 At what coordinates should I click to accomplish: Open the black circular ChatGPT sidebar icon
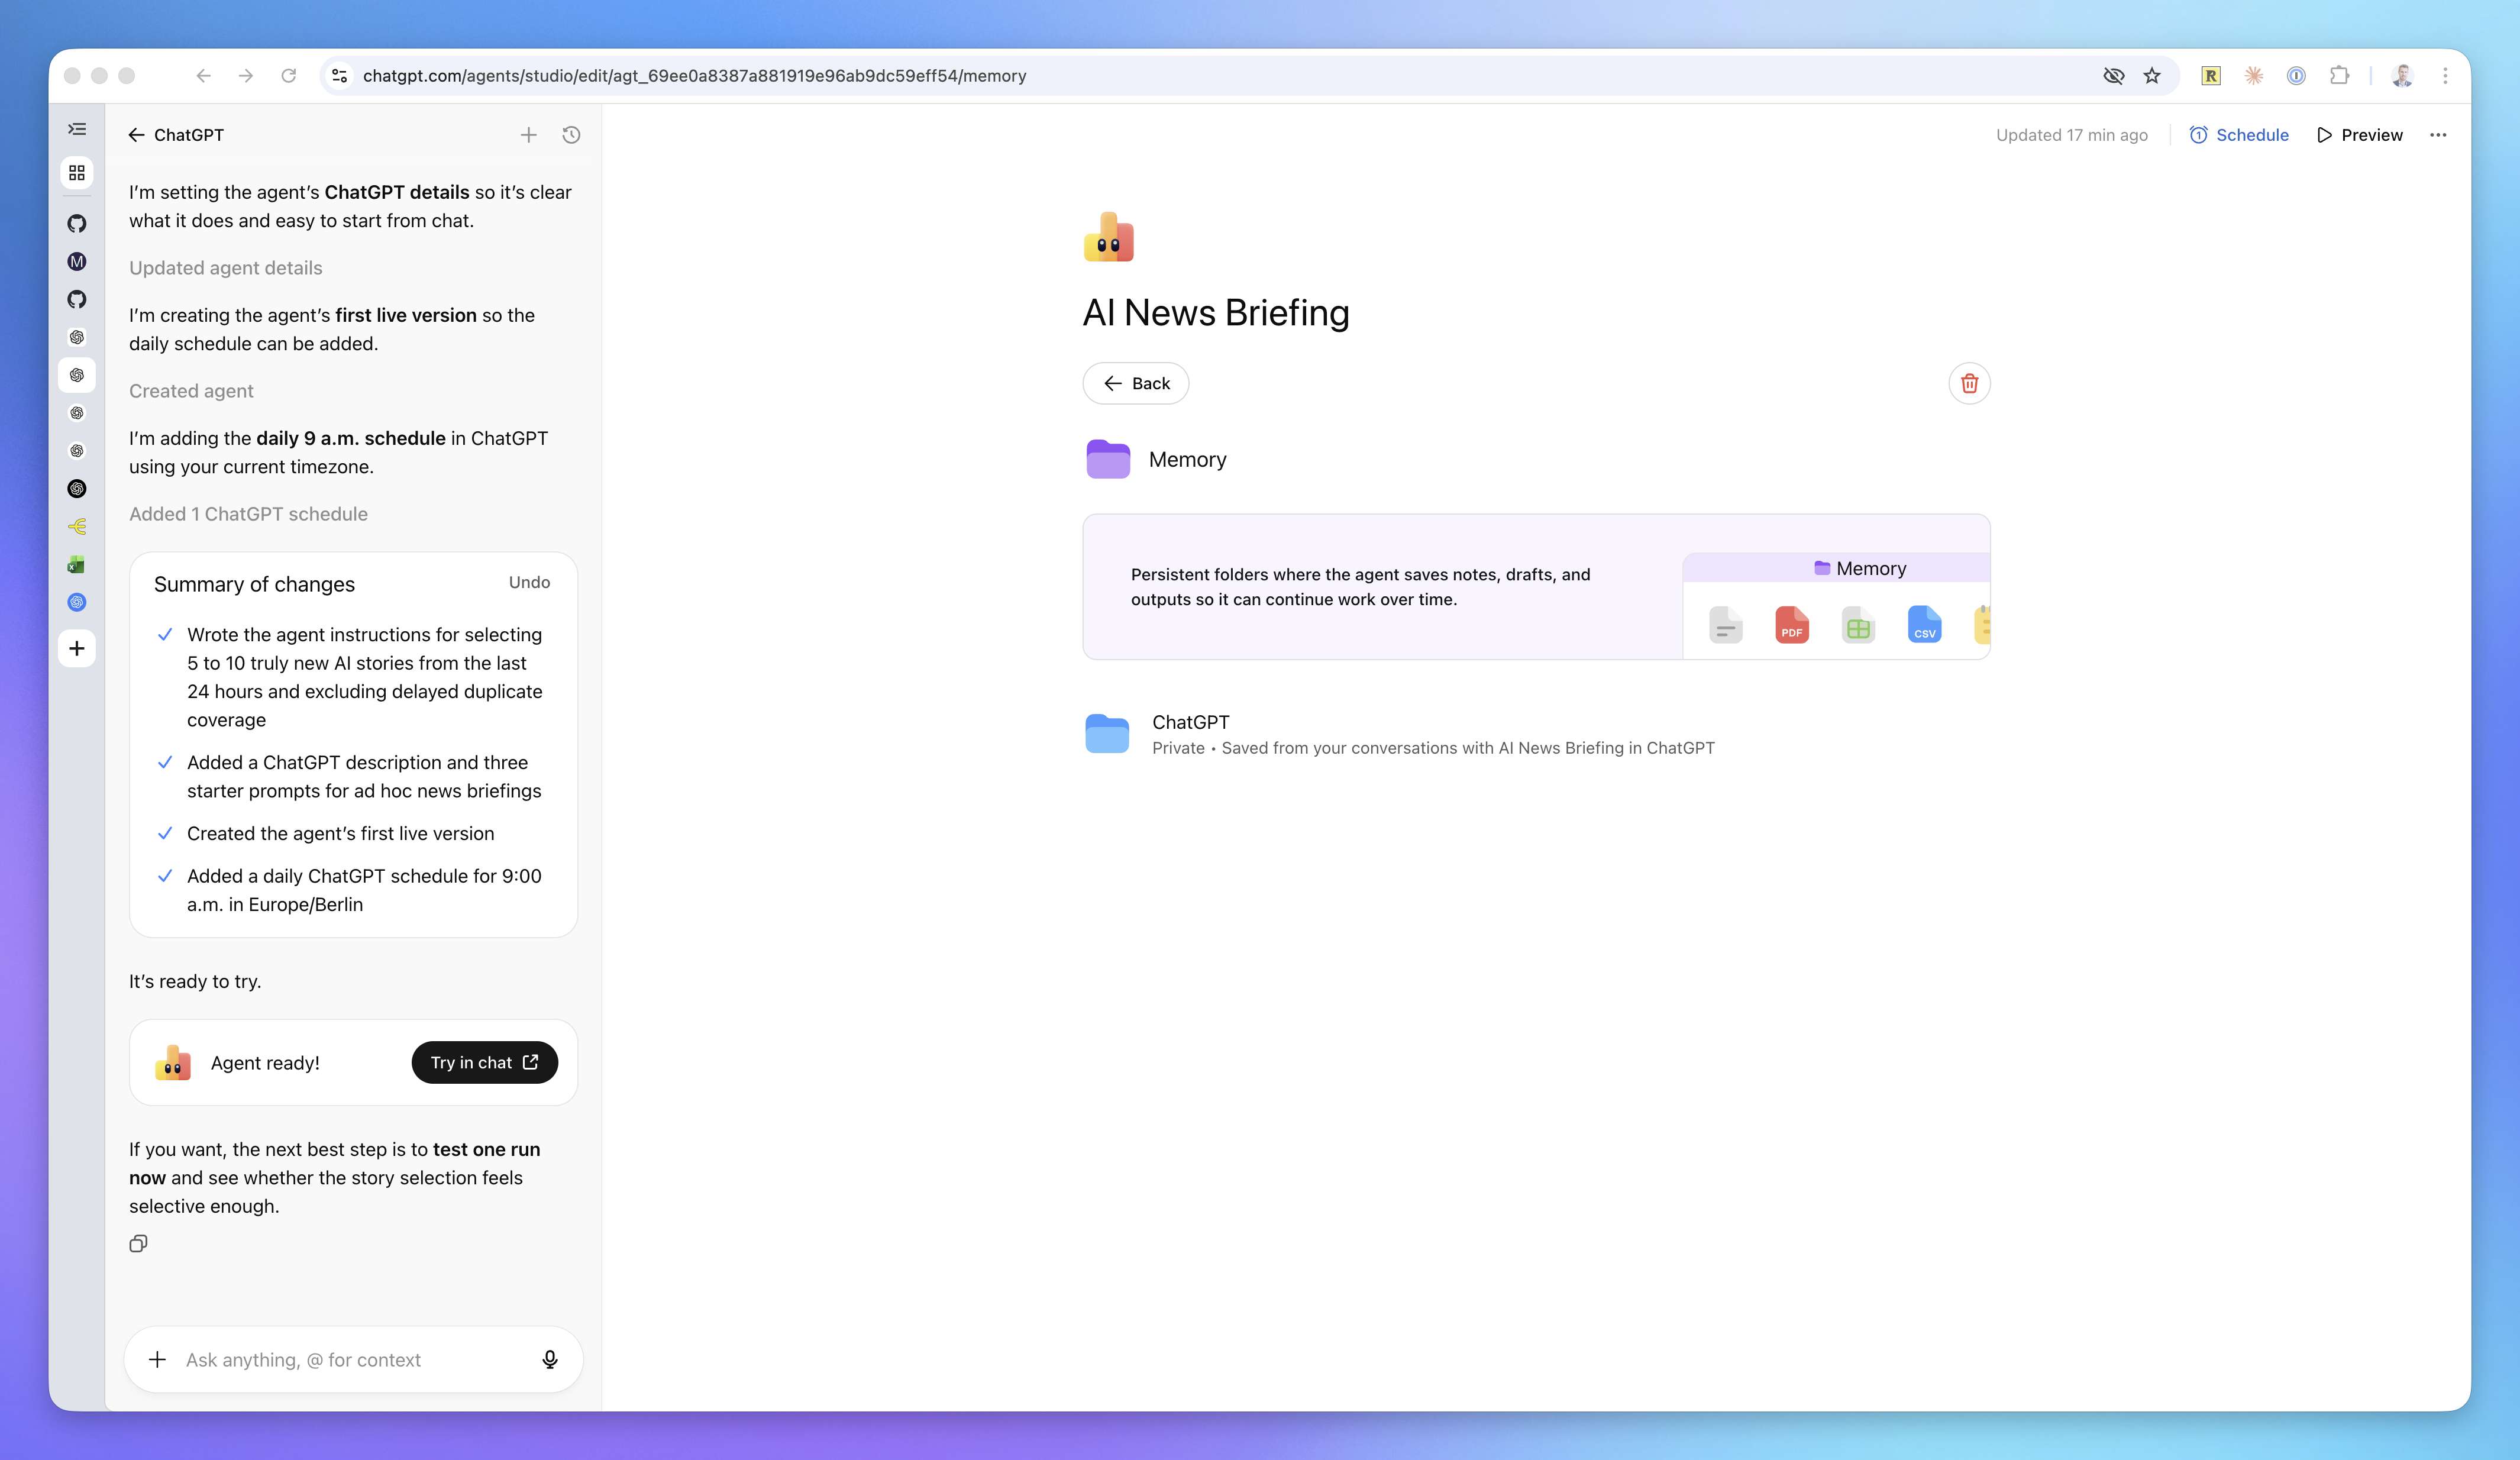(77, 488)
